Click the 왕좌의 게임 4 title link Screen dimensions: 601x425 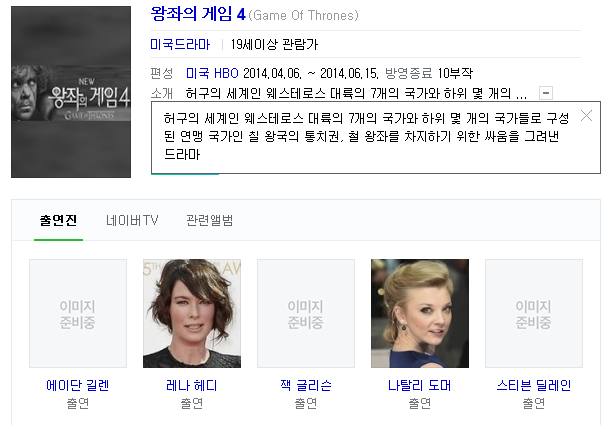[x=197, y=15]
